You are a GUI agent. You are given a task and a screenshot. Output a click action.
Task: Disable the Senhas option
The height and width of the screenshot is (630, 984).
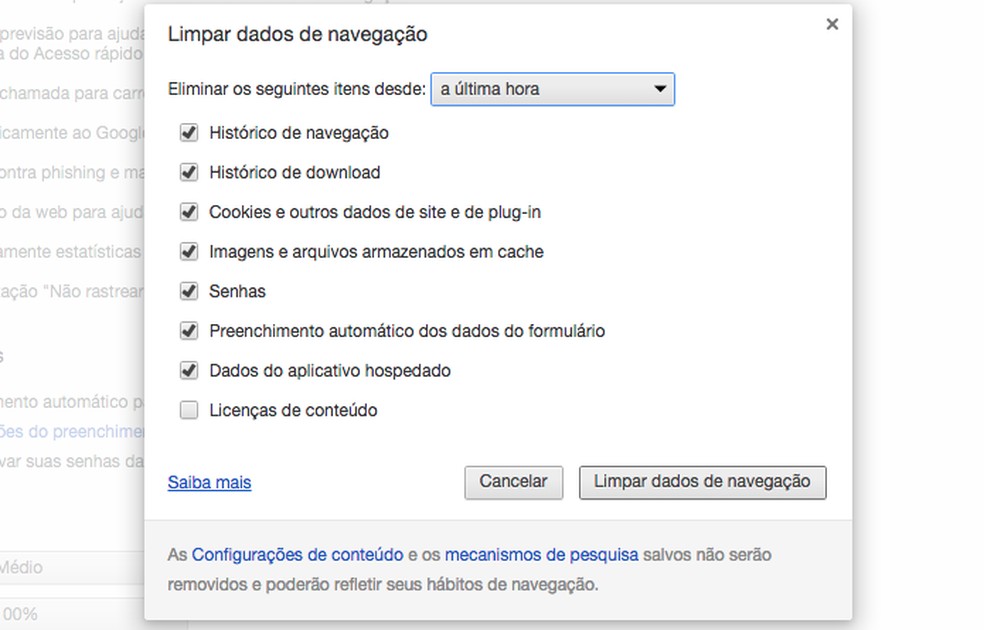coord(188,291)
